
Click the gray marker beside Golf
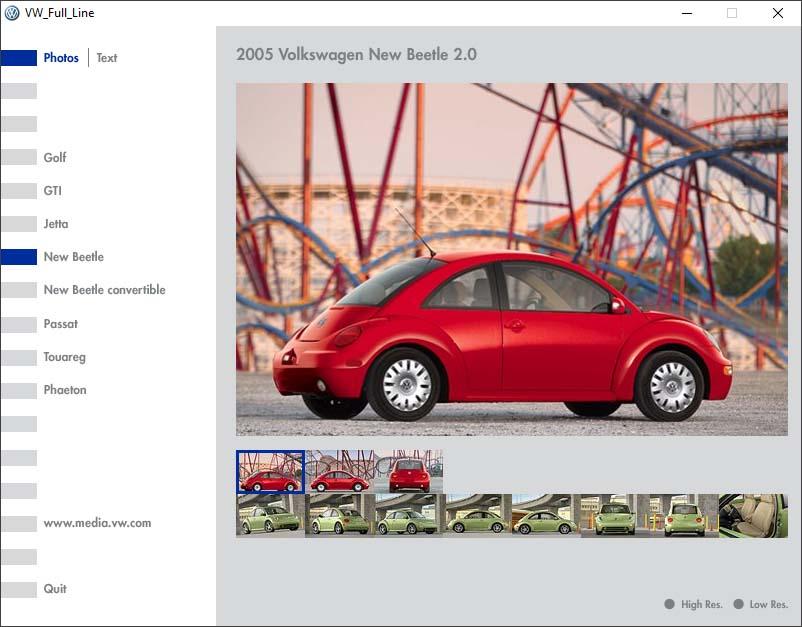[x=19, y=157]
